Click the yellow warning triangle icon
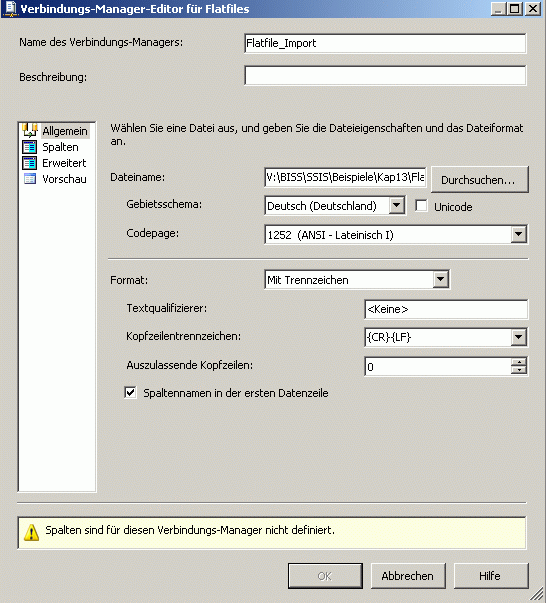 31,532
